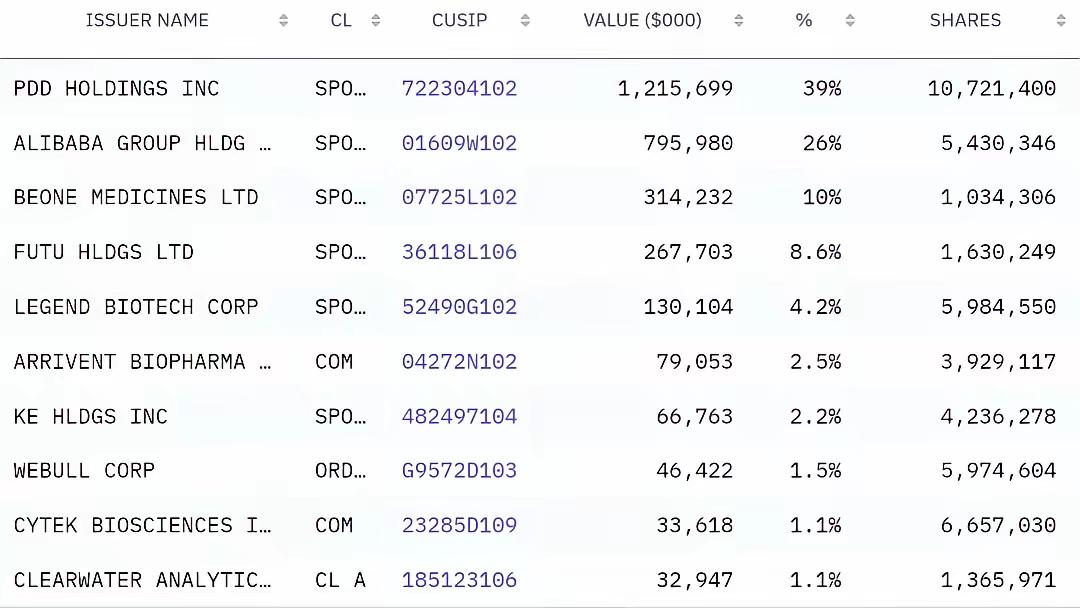This screenshot has height=608, width=1080.
Task: Open Webull CUSIP link G9572D103
Action: click(459, 471)
